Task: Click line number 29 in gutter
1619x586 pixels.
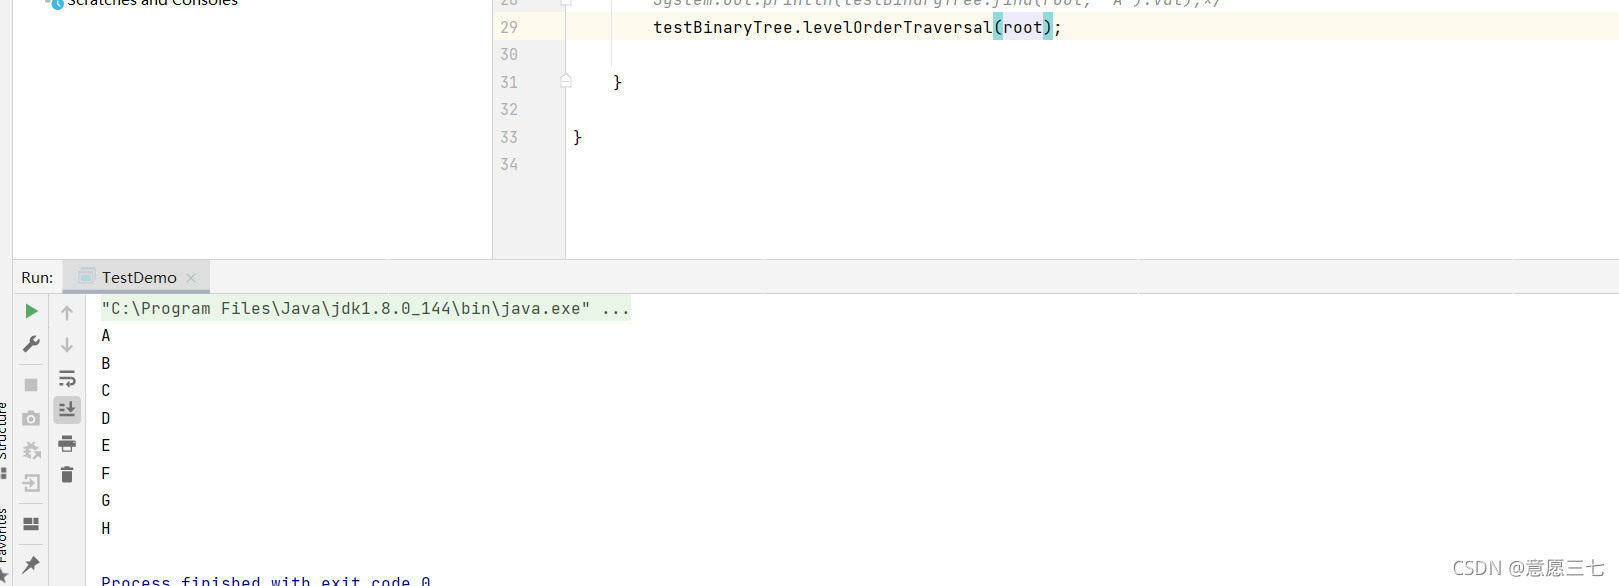Action: click(x=509, y=27)
